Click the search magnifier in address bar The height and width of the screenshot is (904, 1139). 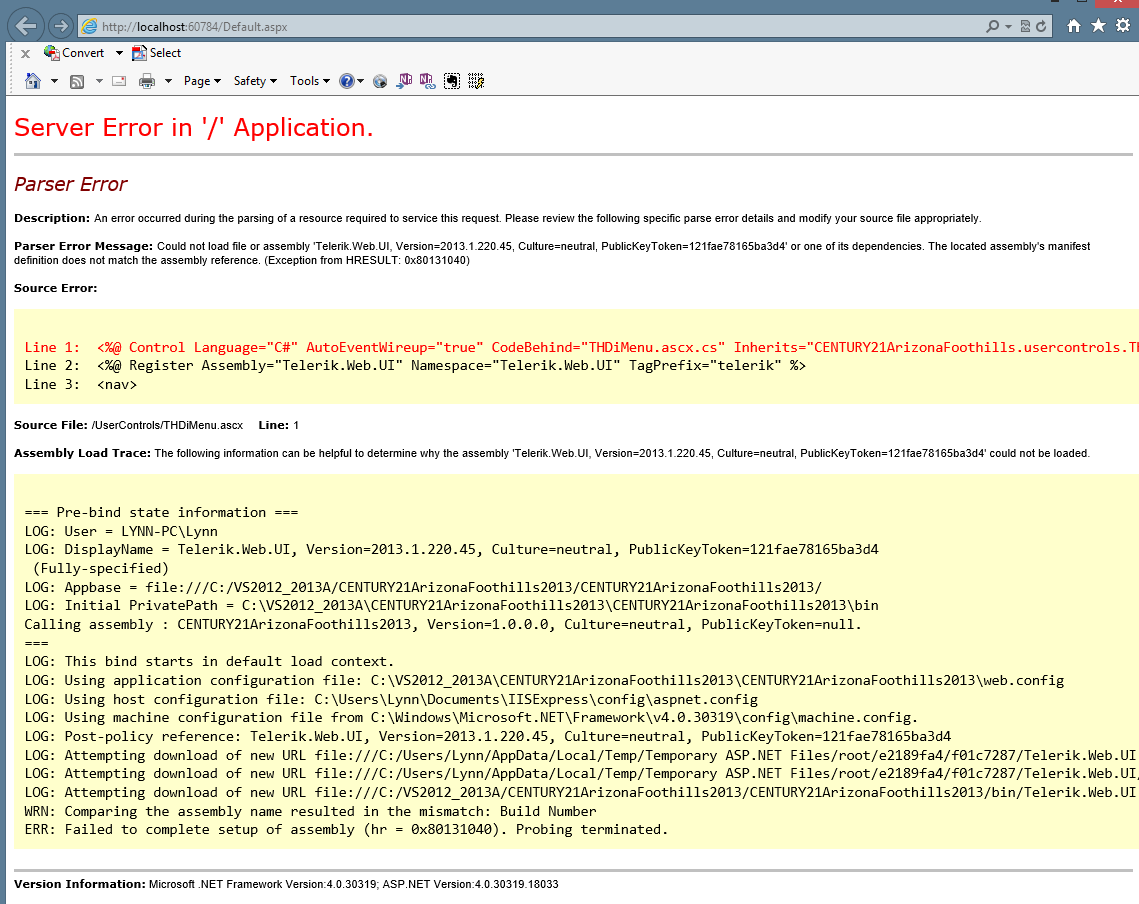click(992, 26)
